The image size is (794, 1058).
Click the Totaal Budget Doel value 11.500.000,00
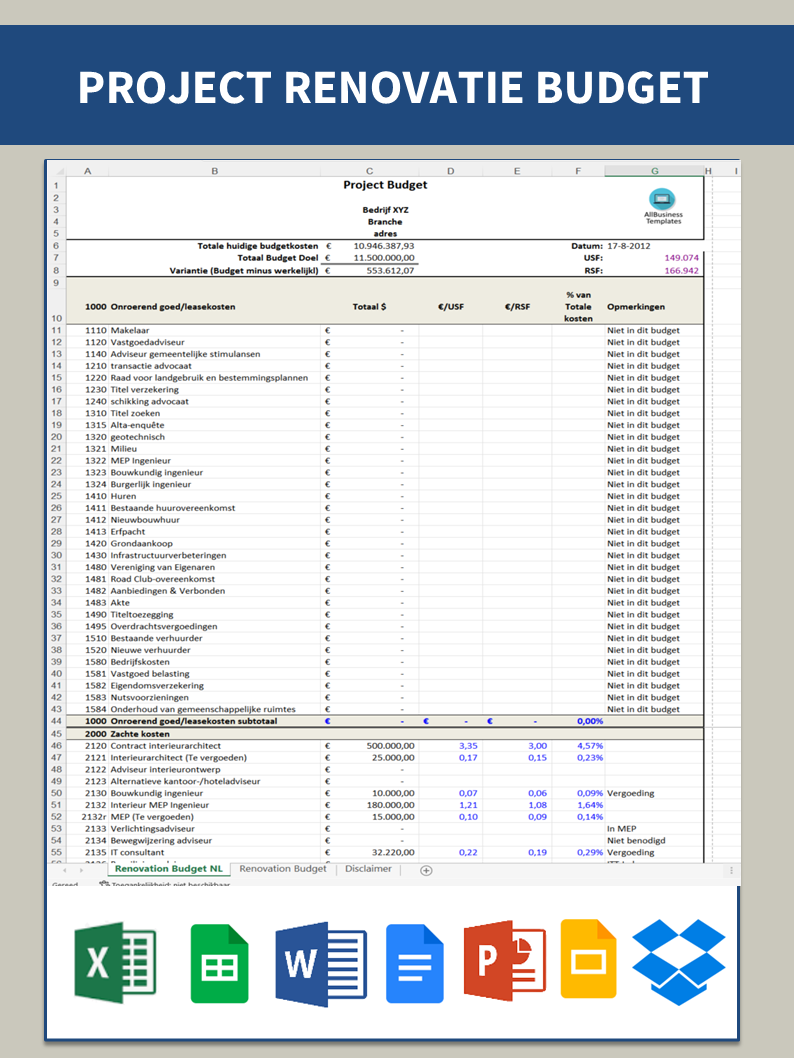384,258
